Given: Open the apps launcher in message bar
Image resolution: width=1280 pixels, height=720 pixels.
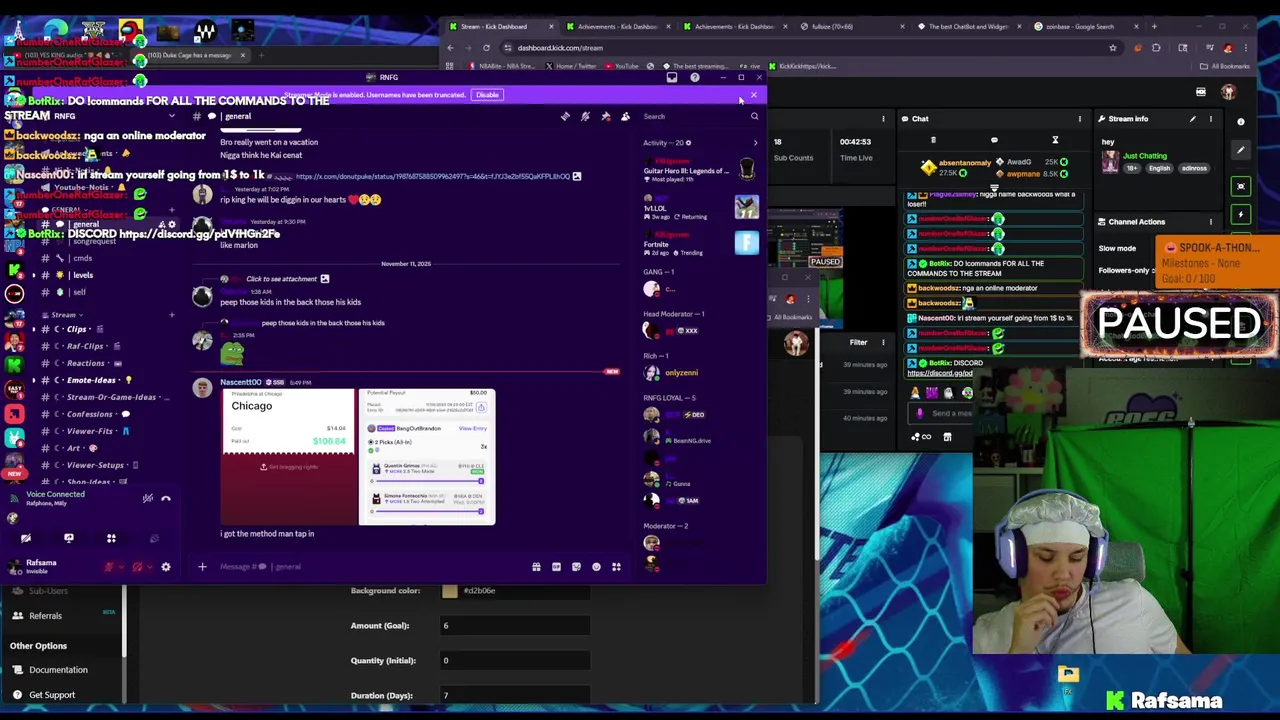Looking at the screenshot, I should (x=616, y=567).
